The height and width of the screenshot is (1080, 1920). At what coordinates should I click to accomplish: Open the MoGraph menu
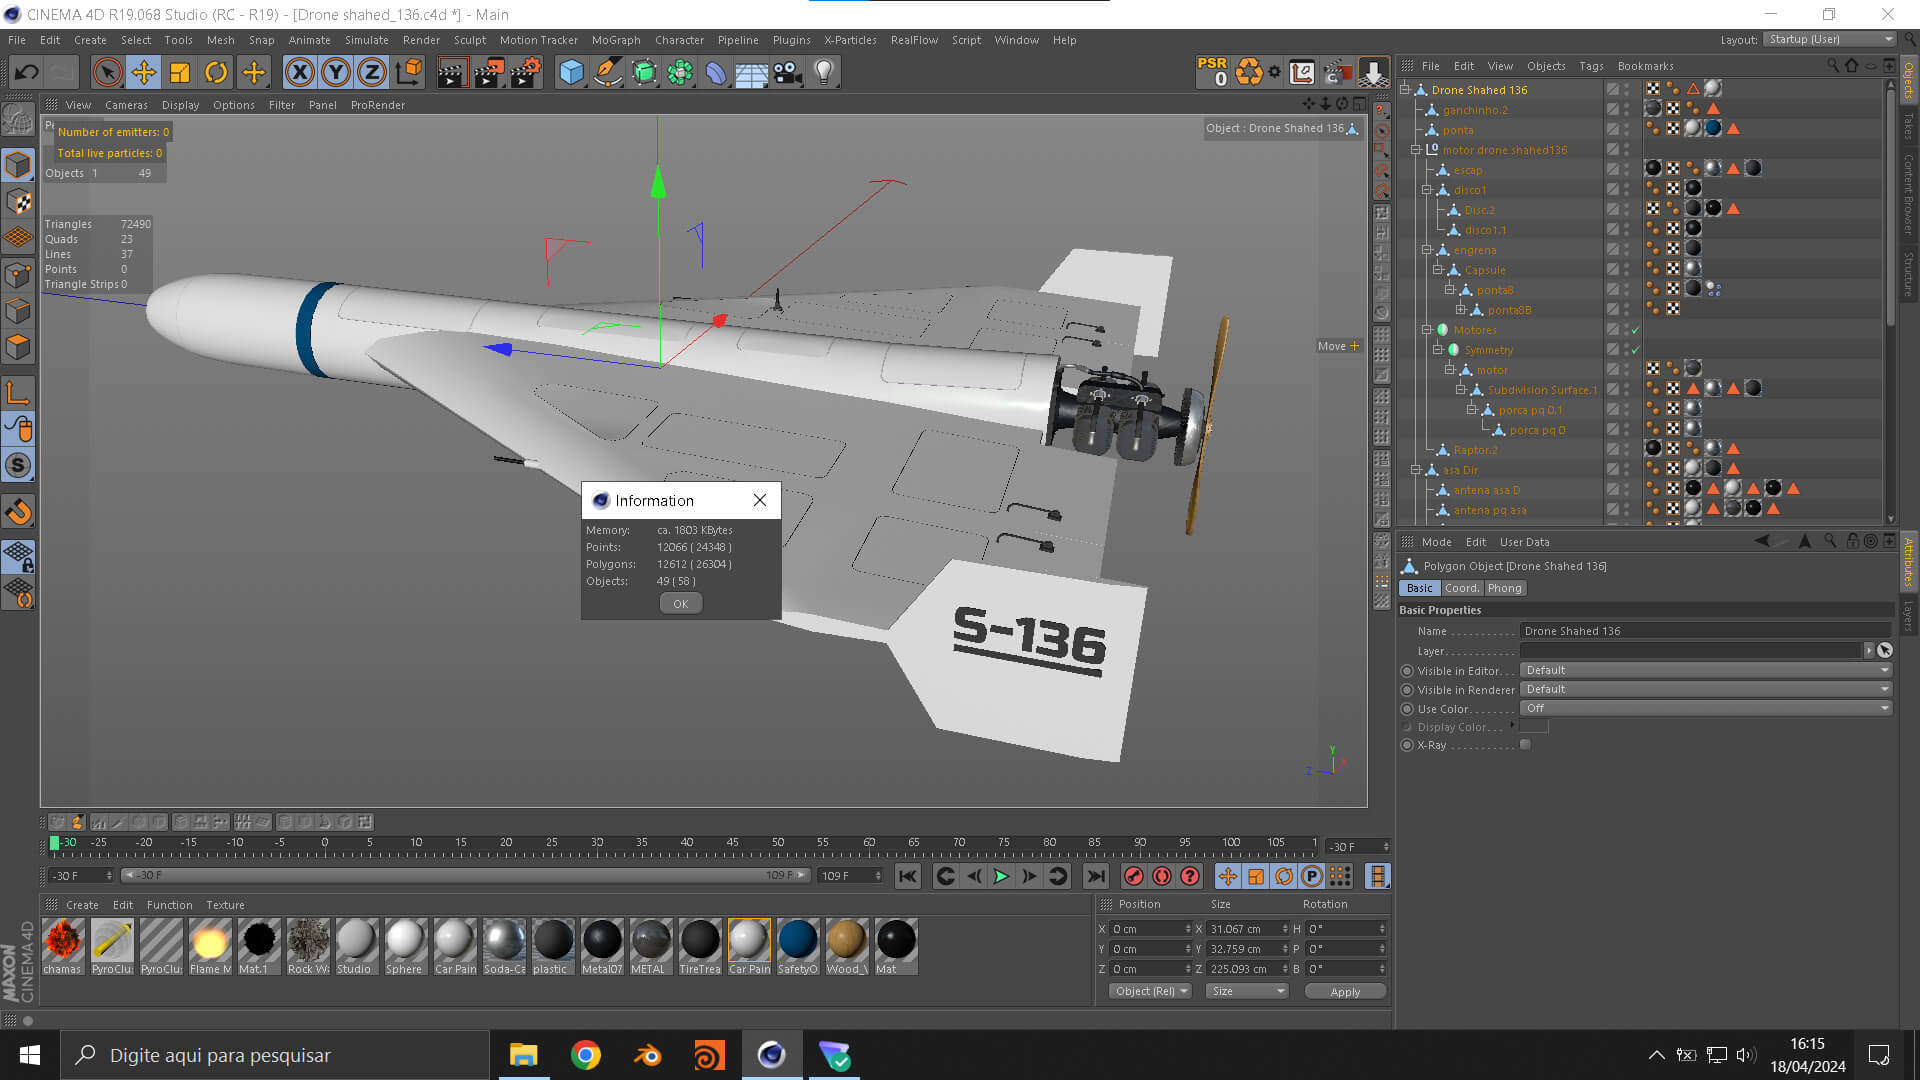tap(615, 40)
